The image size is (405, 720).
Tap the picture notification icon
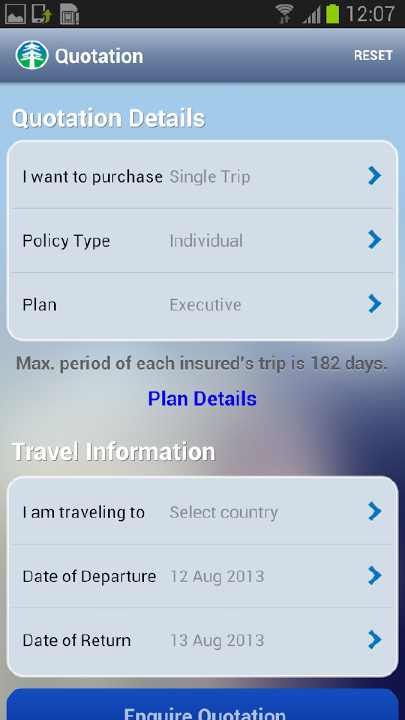(x=15, y=15)
